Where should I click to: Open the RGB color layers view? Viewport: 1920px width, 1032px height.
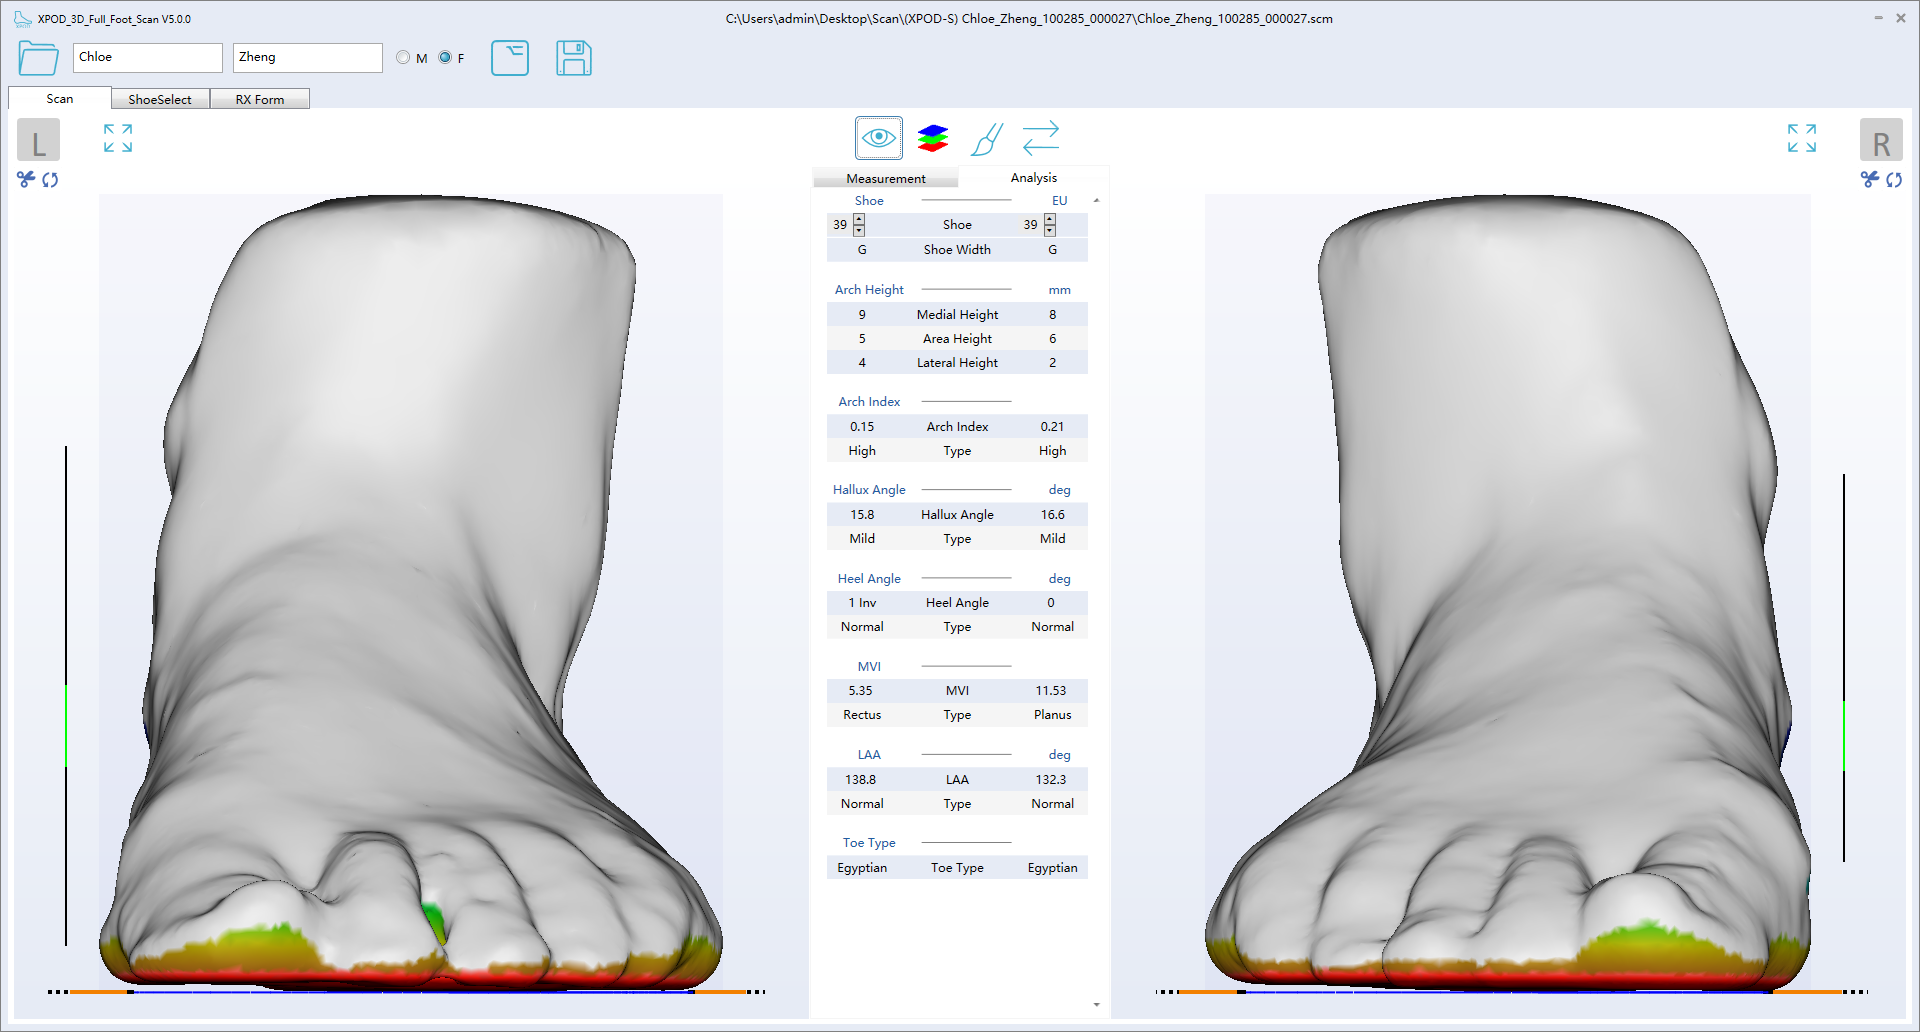point(932,137)
